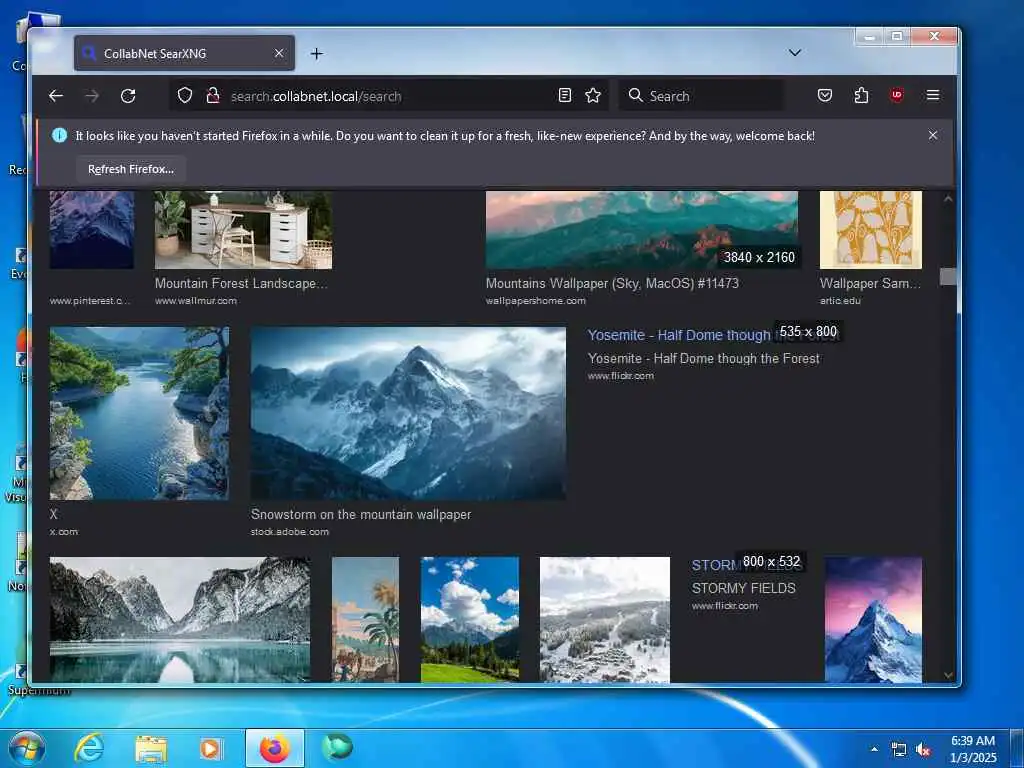The image size is (1024, 768).
Task: Click the 3840 x 2160 resolution badge
Action: pos(759,257)
